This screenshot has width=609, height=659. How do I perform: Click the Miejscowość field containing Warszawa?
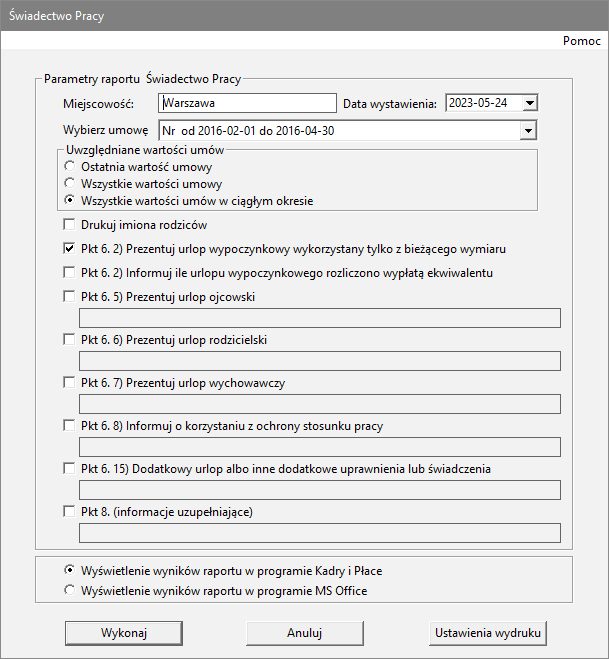(x=247, y=103)
